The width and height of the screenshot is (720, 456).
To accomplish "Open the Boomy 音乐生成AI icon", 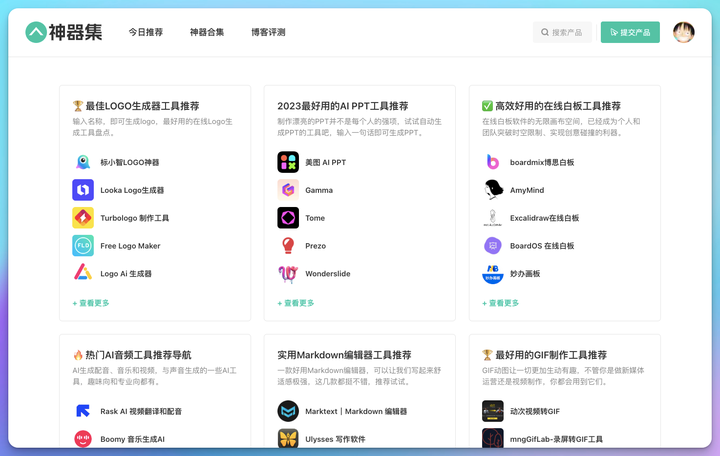I will click(83, 439).
